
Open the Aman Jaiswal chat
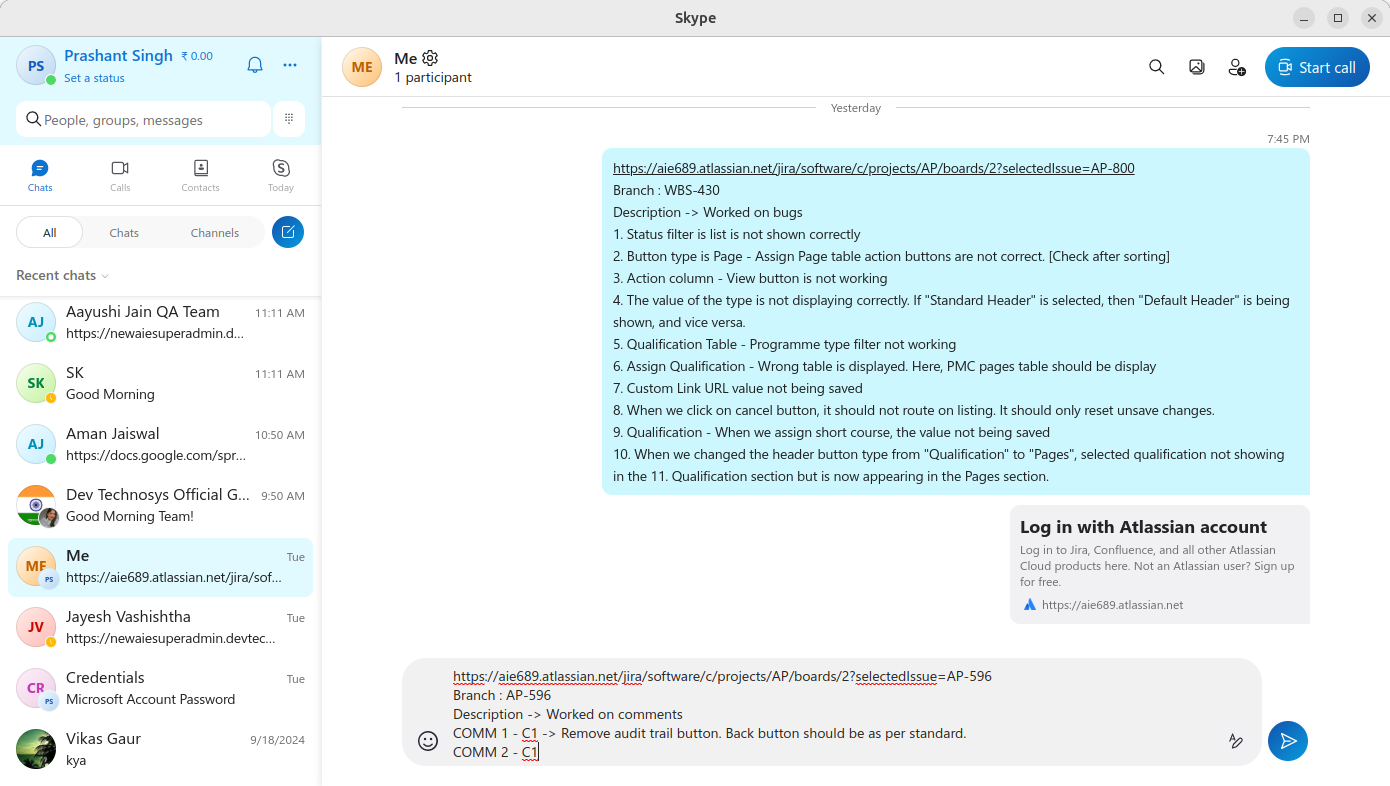[160, 444]
